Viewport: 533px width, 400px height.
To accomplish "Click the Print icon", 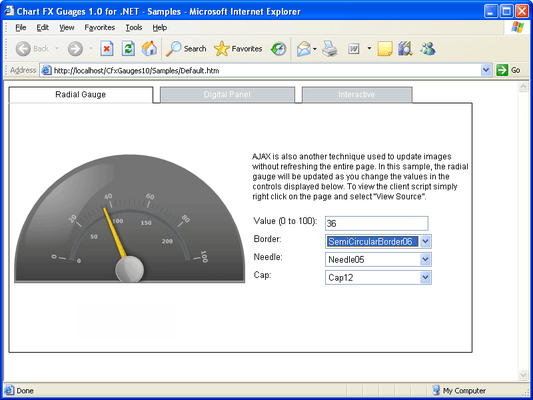I will 329,49.
